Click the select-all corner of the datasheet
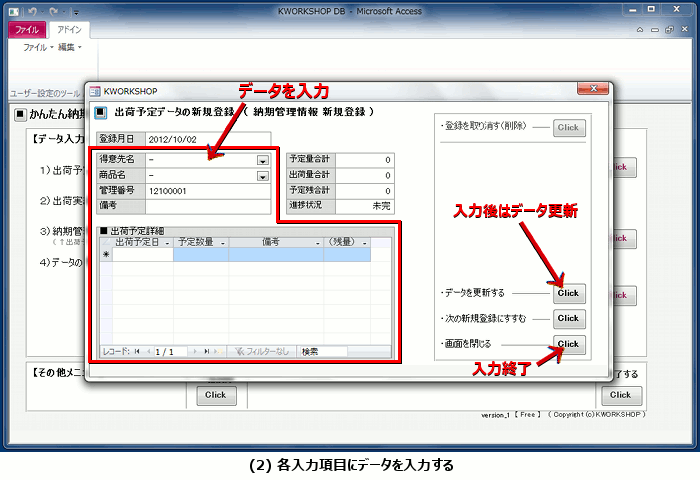This screenshot has height=480, width=700. click(106, 242)
